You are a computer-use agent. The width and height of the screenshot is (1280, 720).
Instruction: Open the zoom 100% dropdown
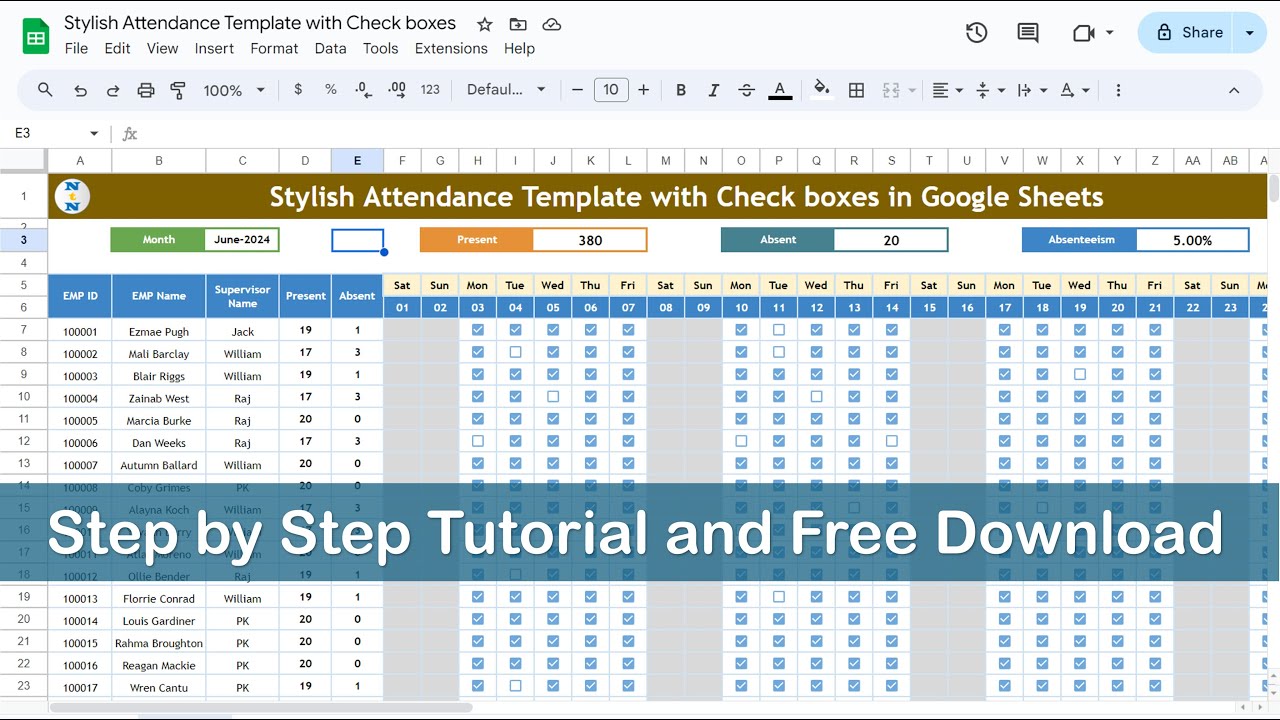[234, 90]
